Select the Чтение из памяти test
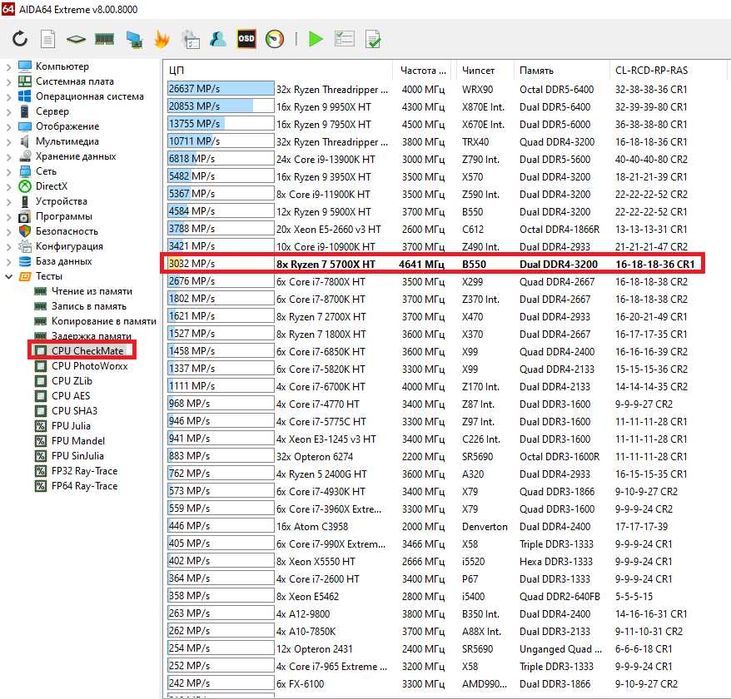This screenshot has width=731, height=699. point(91,291)
